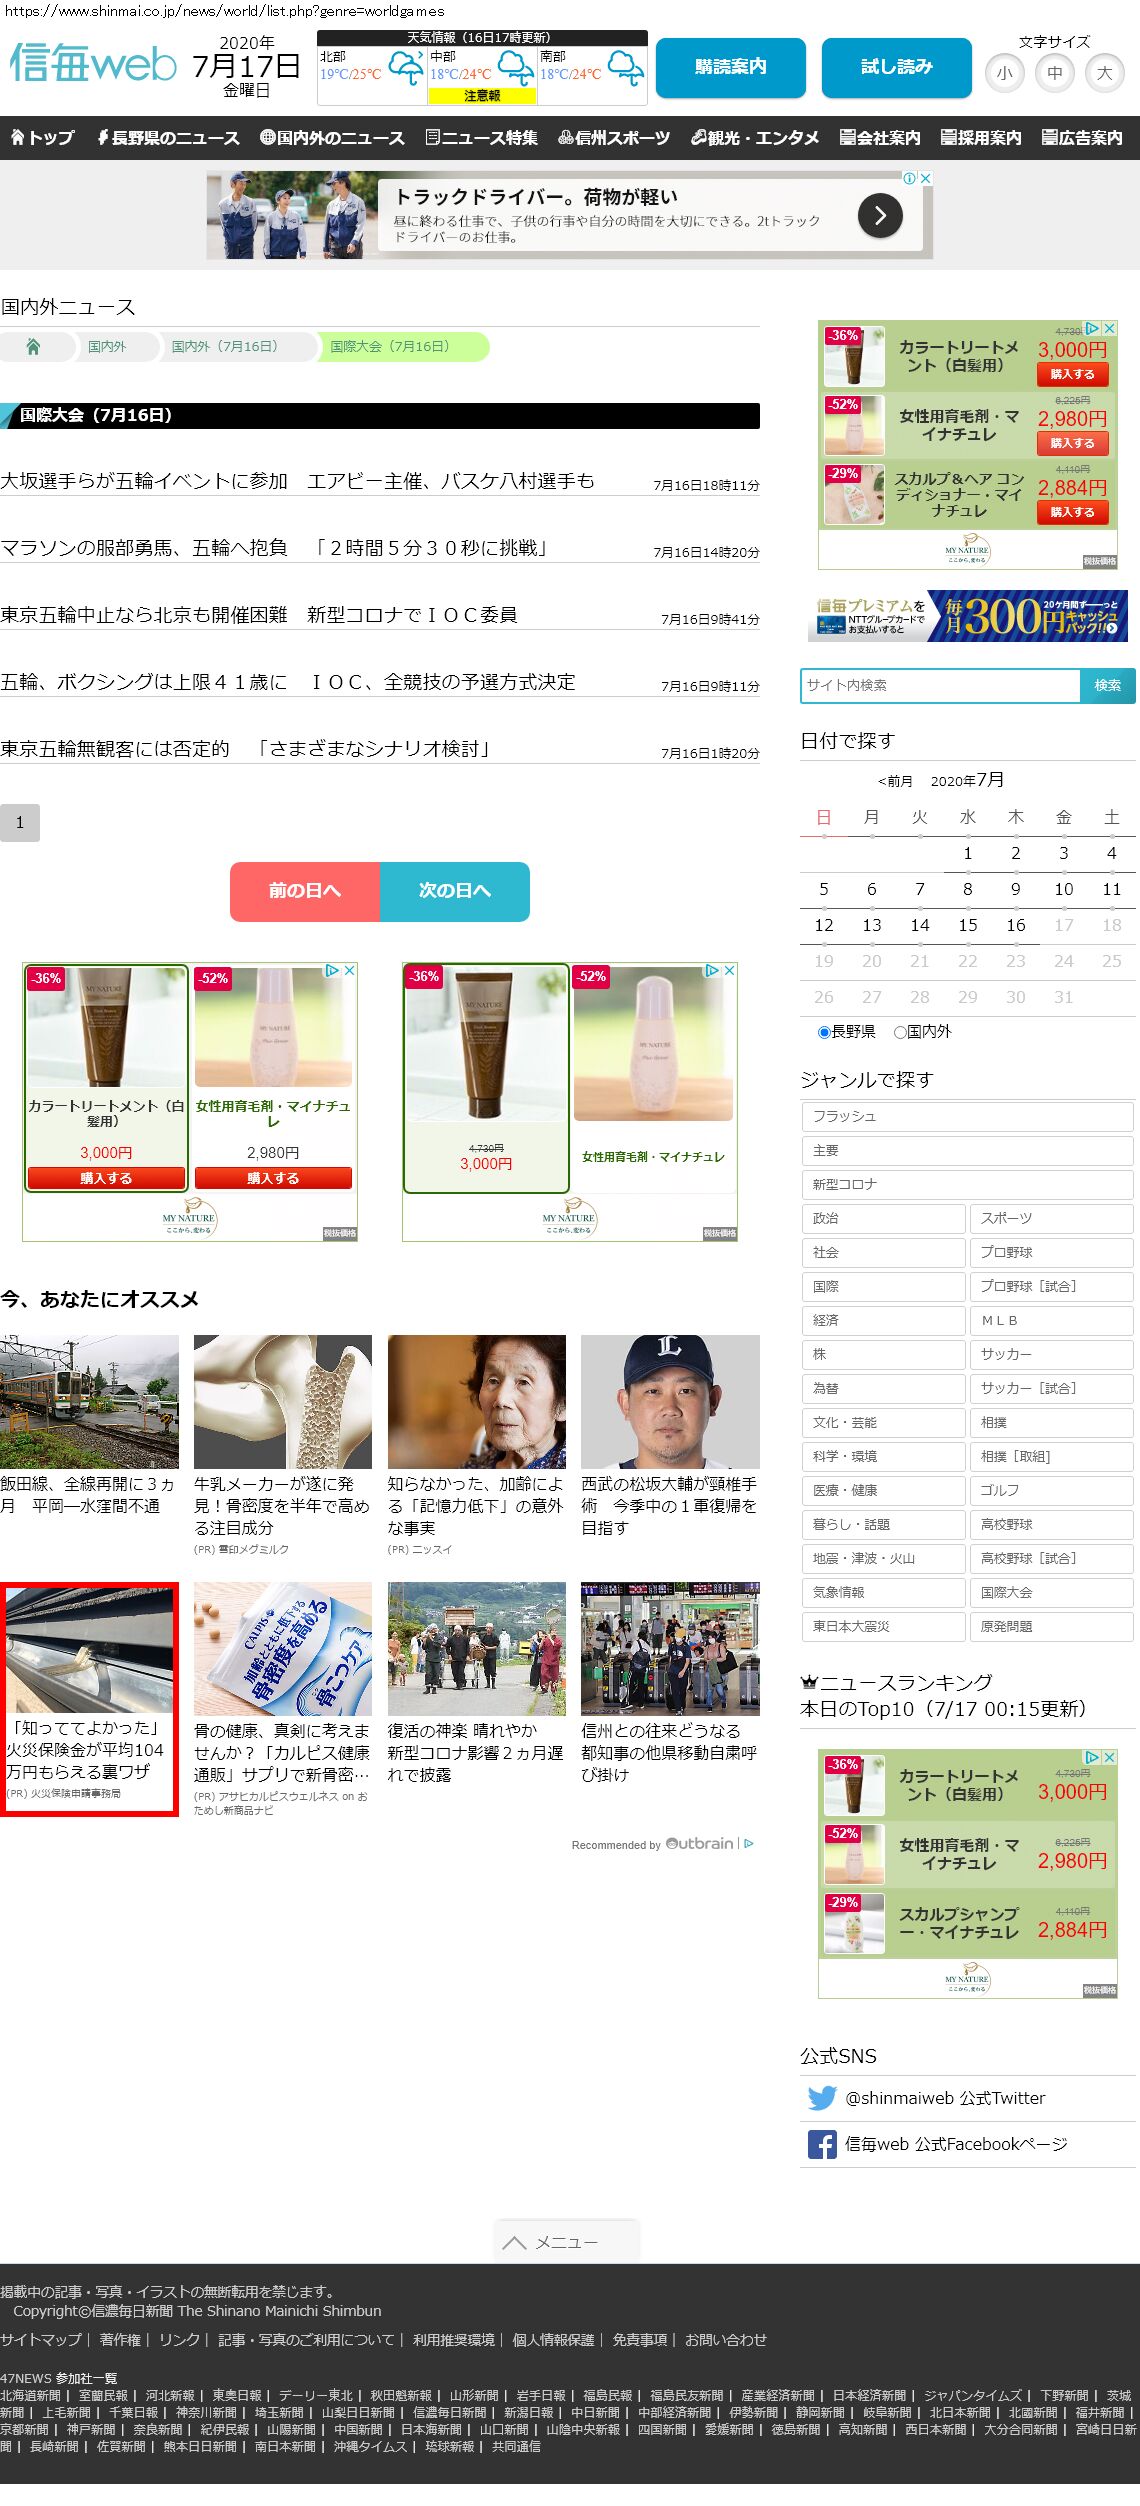This screenshot has height=2506, width=1140.
Task: Open ニュース特集 menu
Action: [481, 138]
